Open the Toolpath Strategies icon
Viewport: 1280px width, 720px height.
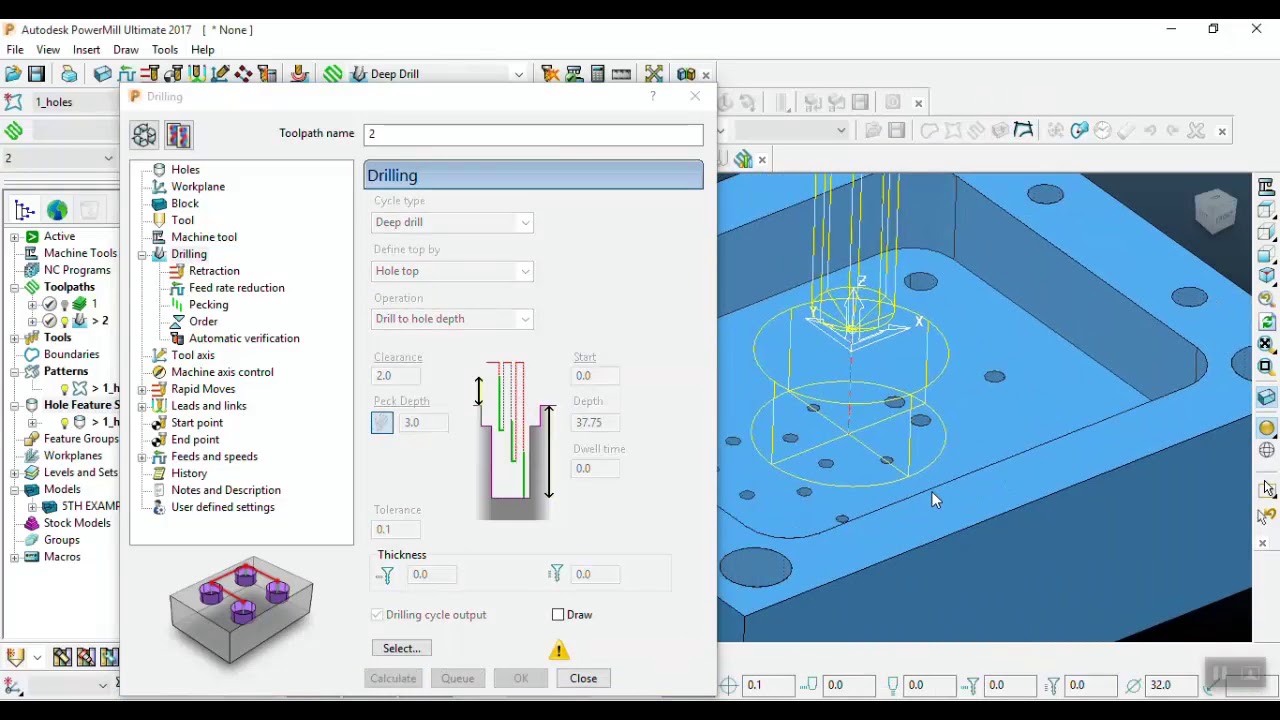[x=333, y=74]
